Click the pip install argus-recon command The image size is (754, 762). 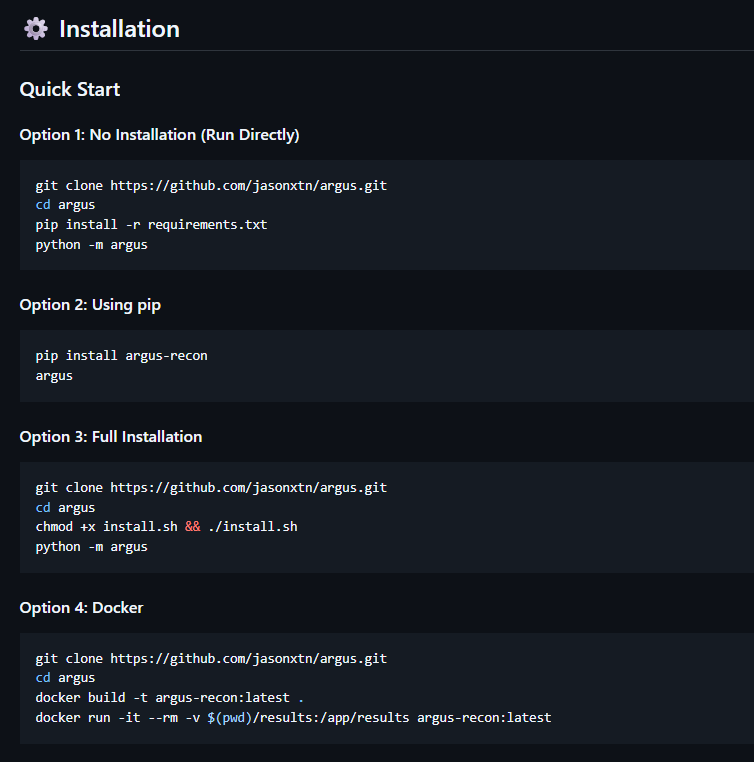[x=121, y=355]
